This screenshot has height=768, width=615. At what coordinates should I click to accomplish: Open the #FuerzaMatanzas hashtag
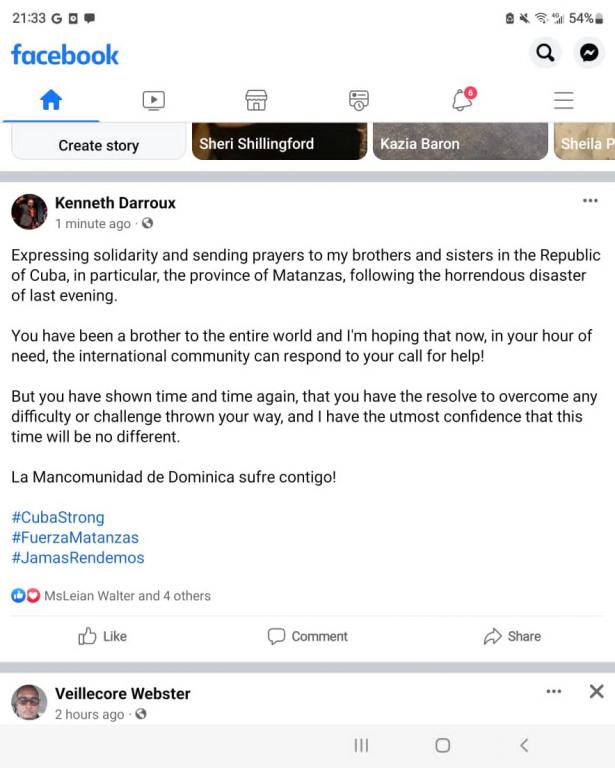(x=75, y=537)
